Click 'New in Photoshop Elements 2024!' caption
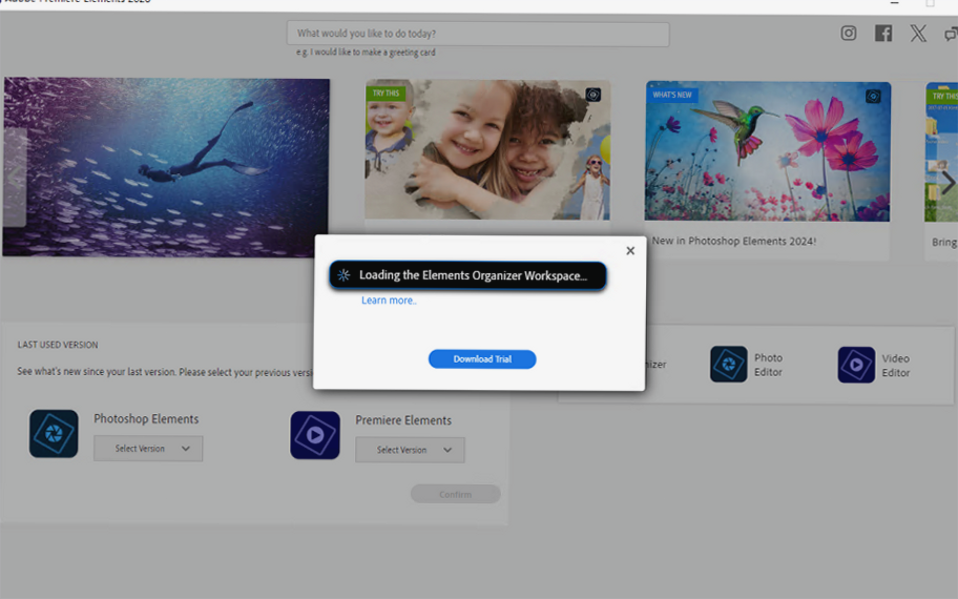 tap(734, 241)
